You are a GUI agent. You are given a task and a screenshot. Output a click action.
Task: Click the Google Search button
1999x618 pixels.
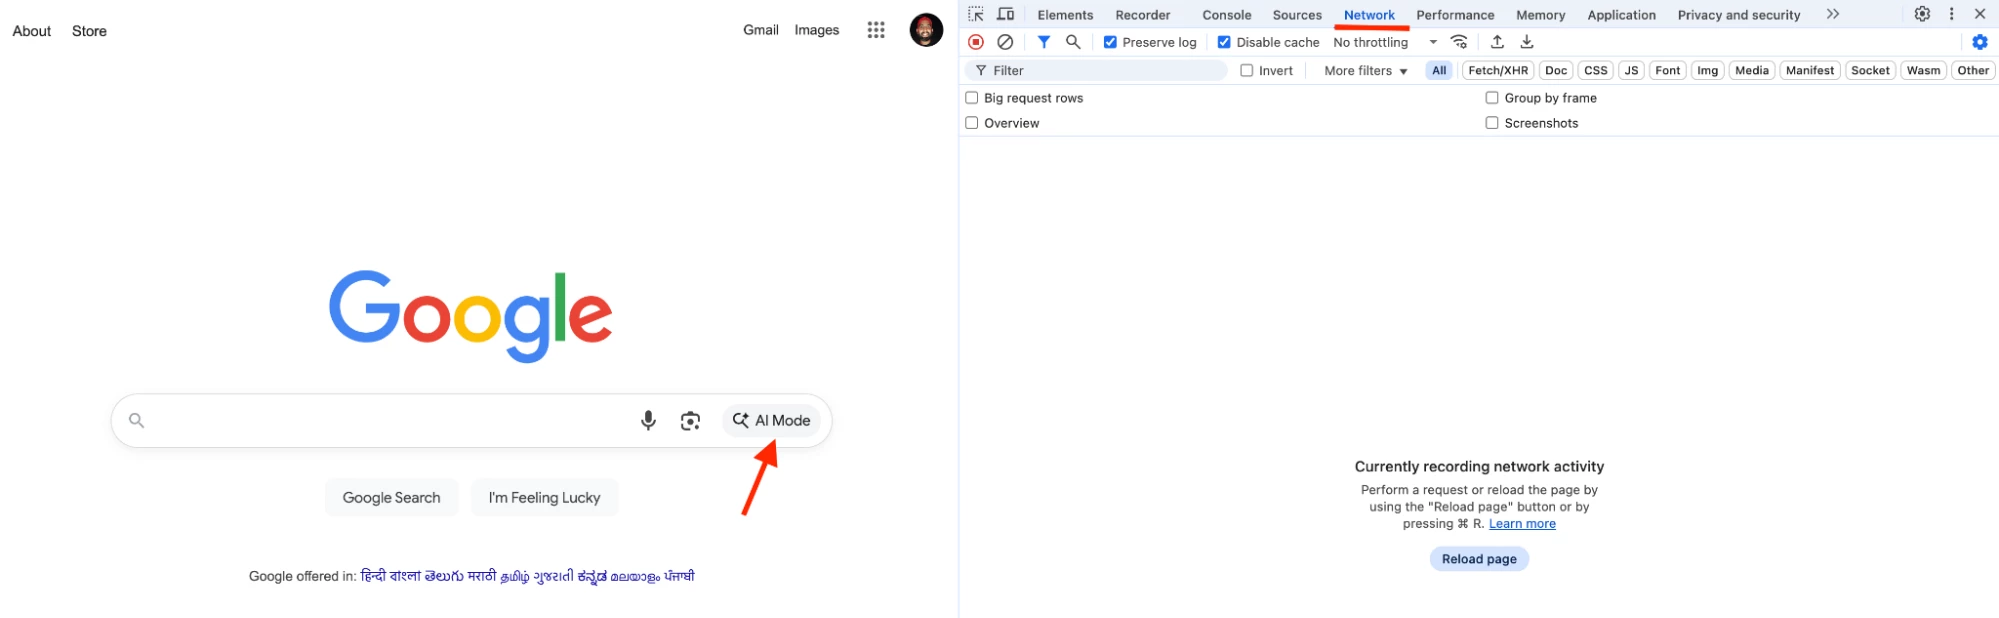click(x=391, y=498)
